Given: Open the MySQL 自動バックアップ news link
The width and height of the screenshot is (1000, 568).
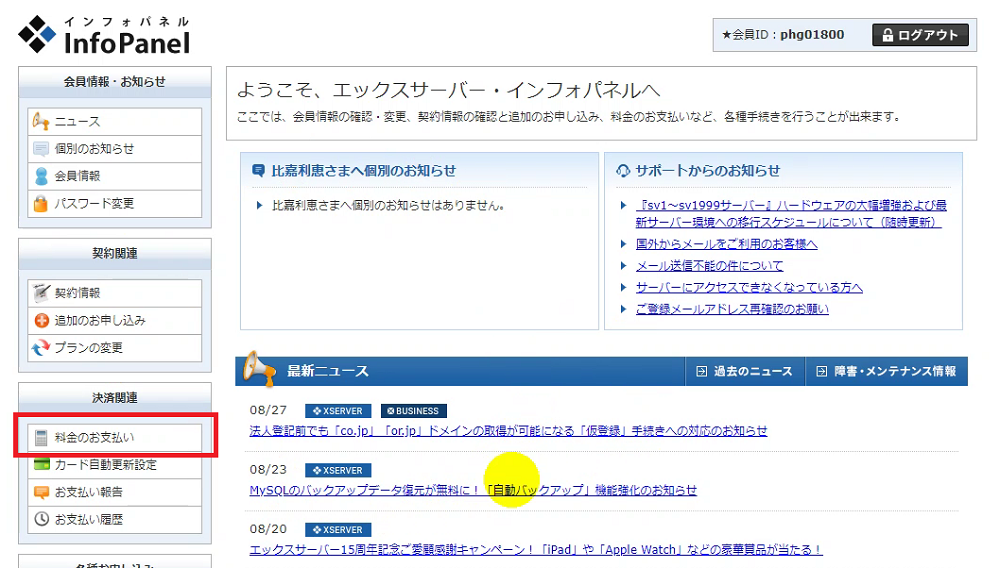Looking at the screenshot, I should pos(473,490).
